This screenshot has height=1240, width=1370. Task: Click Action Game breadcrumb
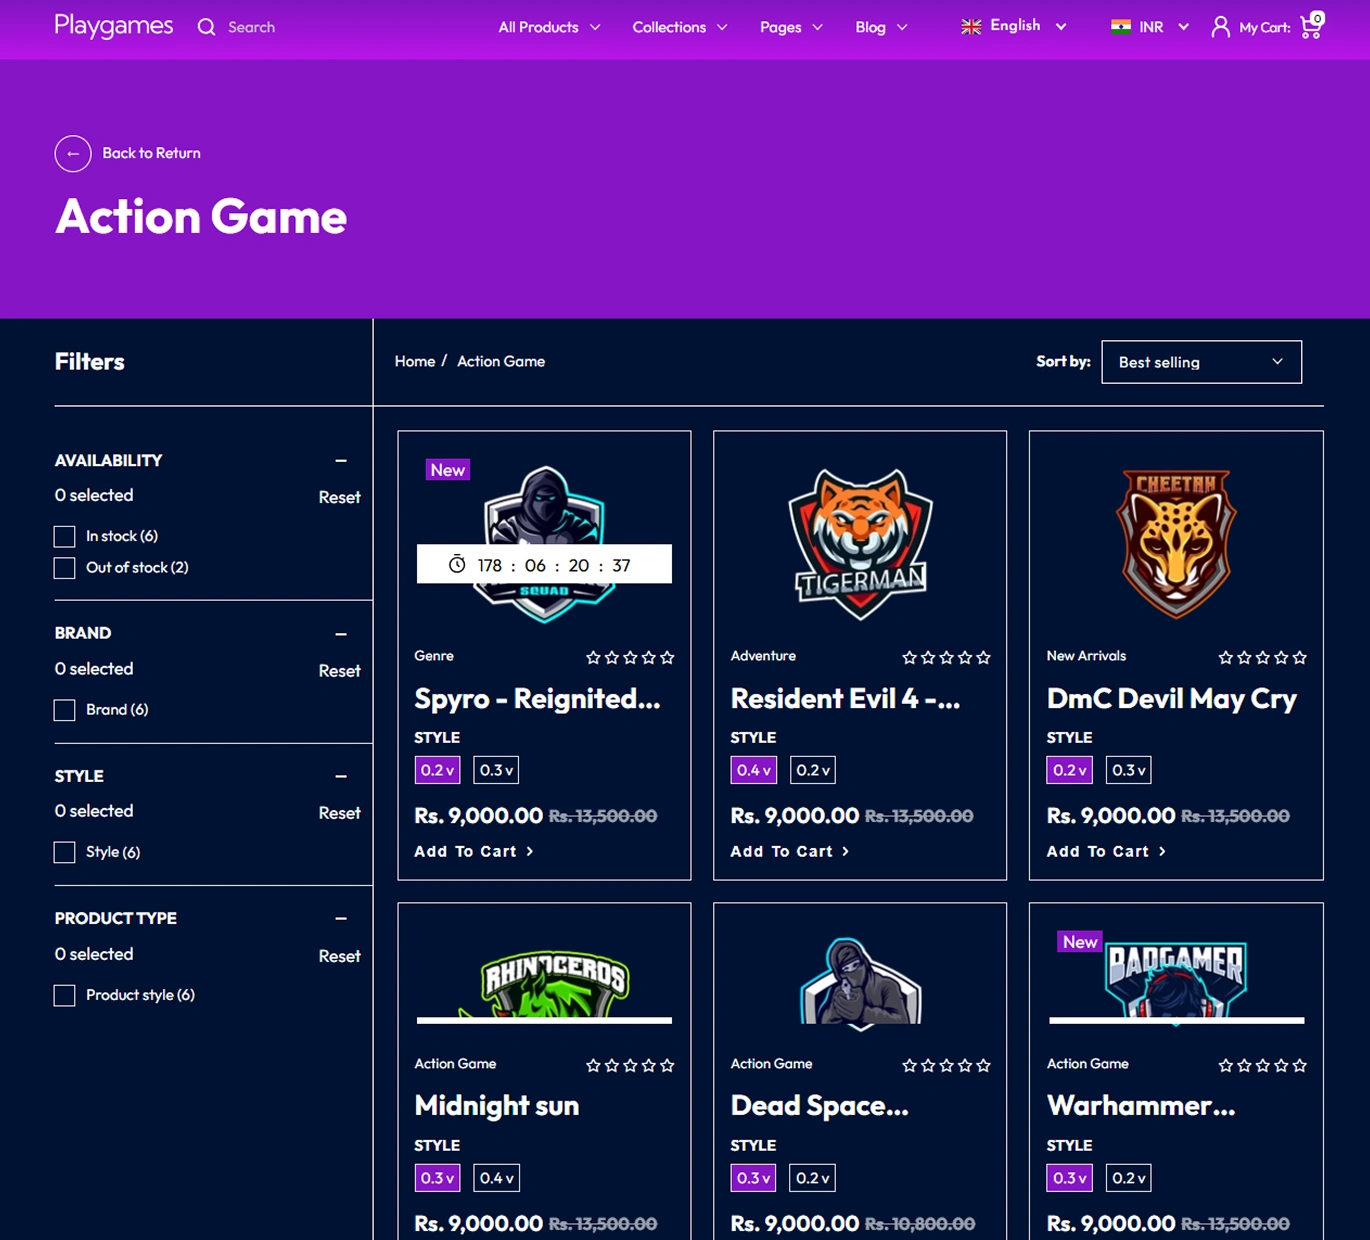[501, 361]
